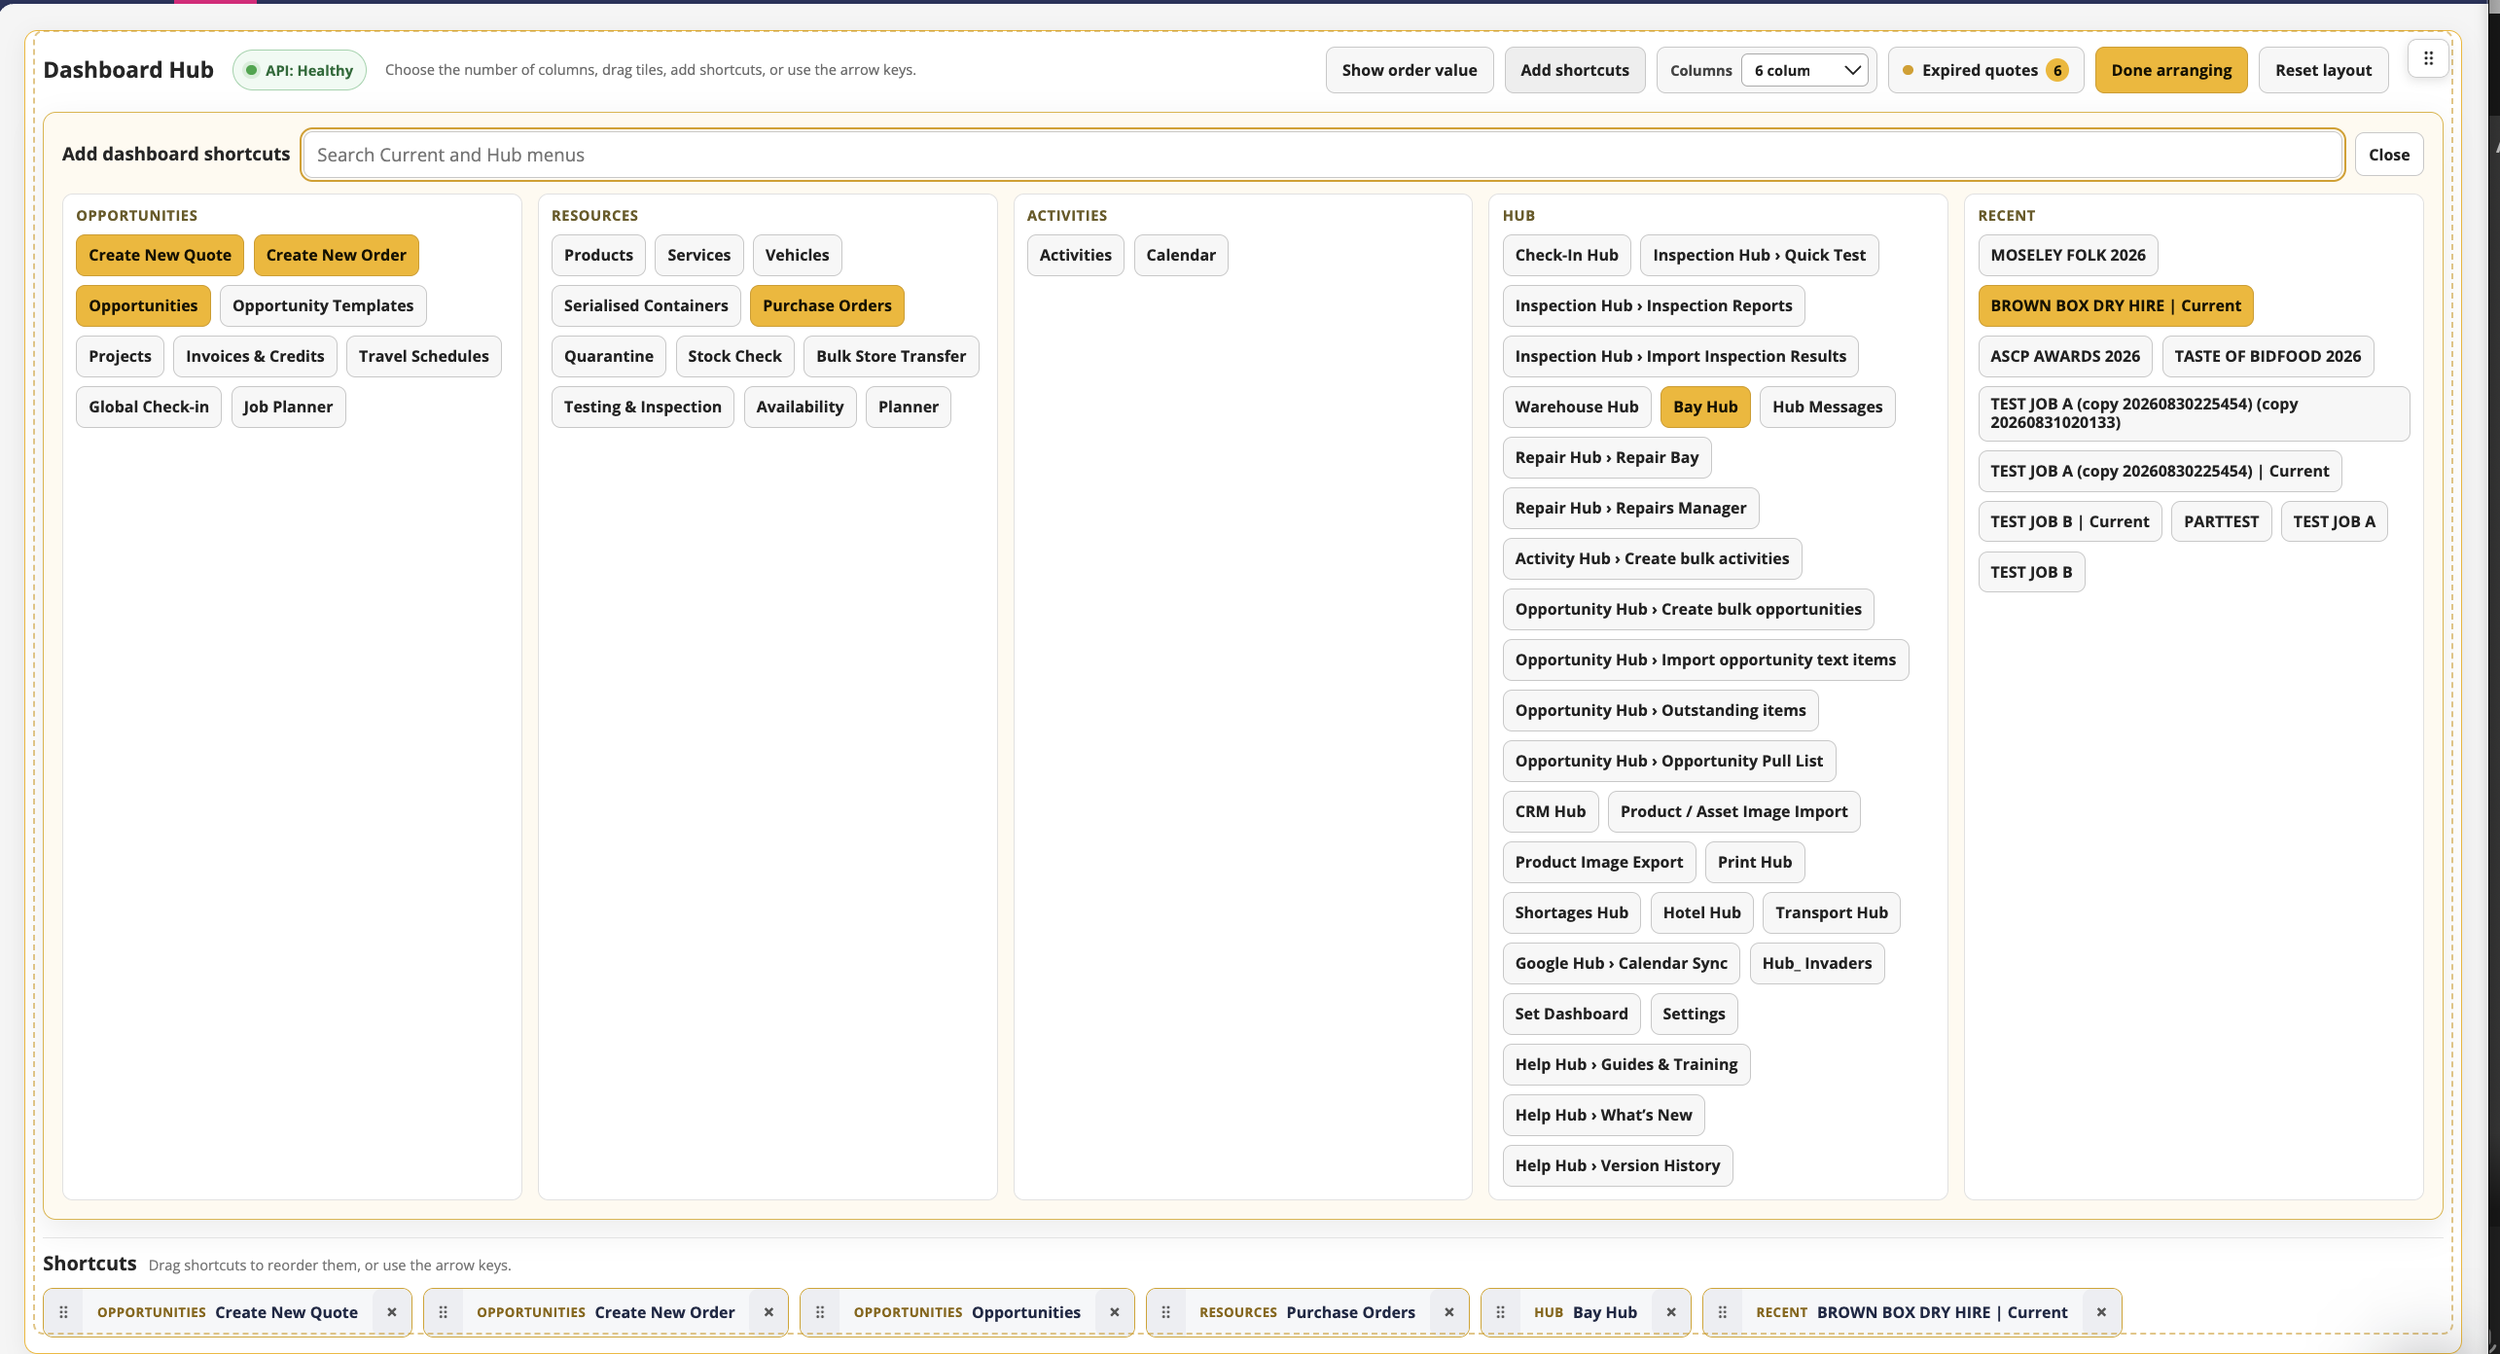Toggle Create New Quote shortcut chip

[x=160, y=255]
